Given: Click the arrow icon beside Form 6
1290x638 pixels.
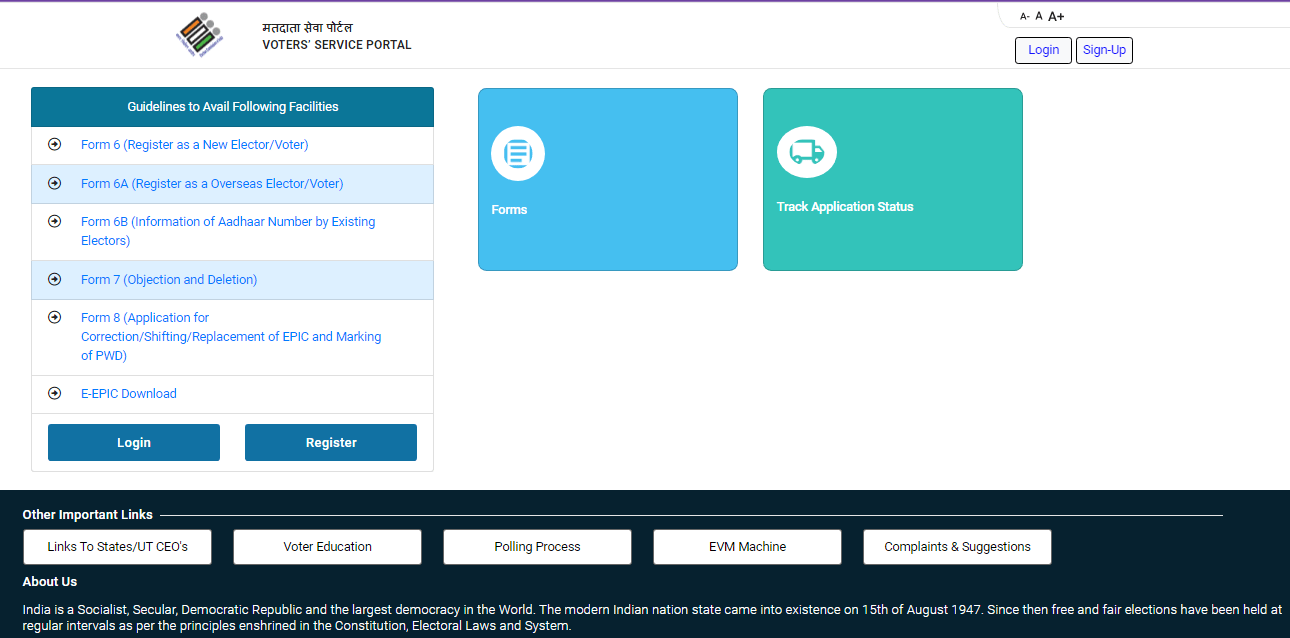Looking at the screenshot, I should pos(54,144).
